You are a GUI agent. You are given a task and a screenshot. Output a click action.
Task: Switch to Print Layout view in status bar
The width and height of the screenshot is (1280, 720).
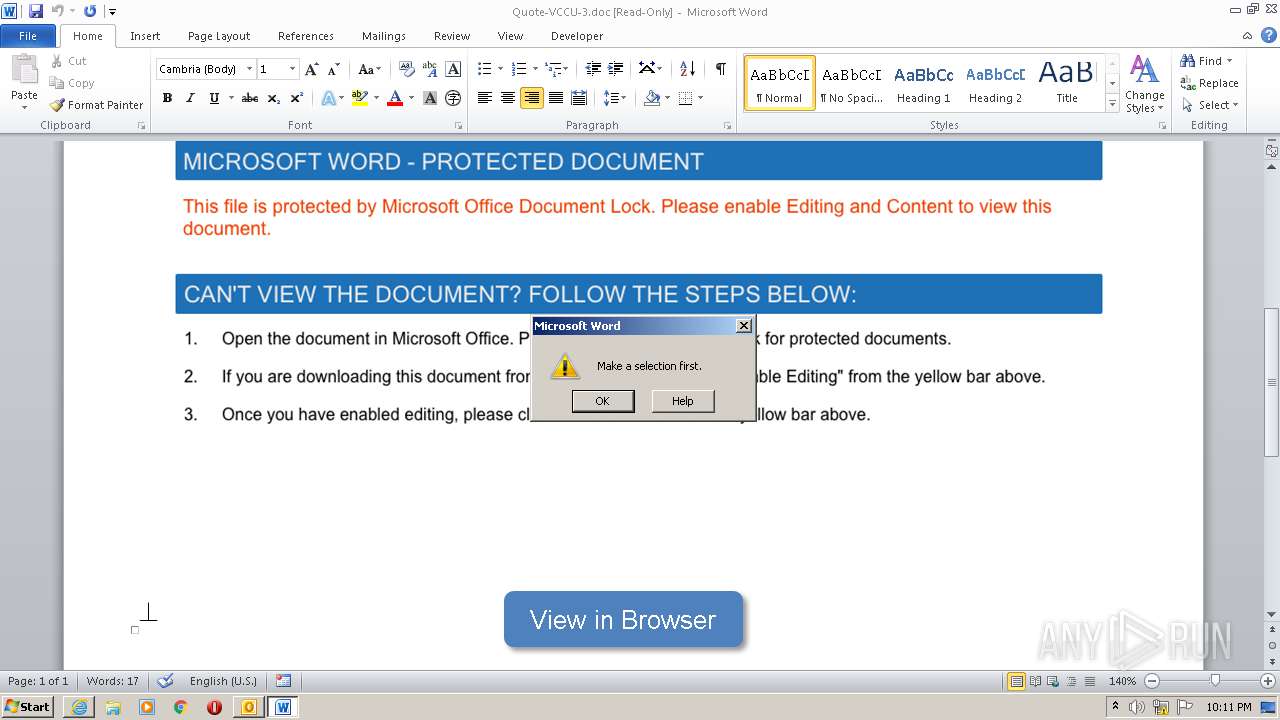pyautogui.click(x=1016, y=681)
